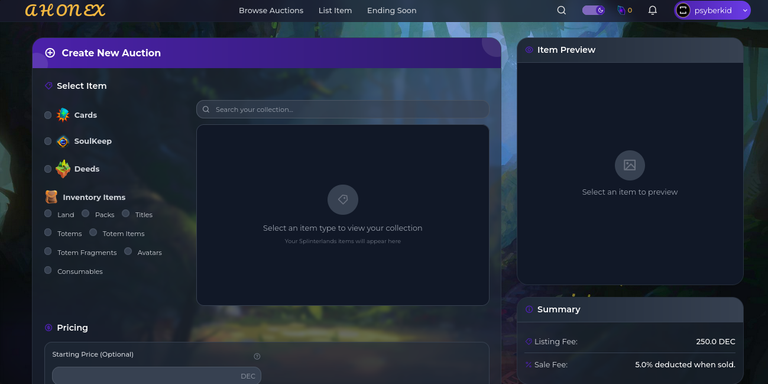Viewport: 768px width, 384px height.
Task: Select the Cards radio button
Action: click(48, 115)
